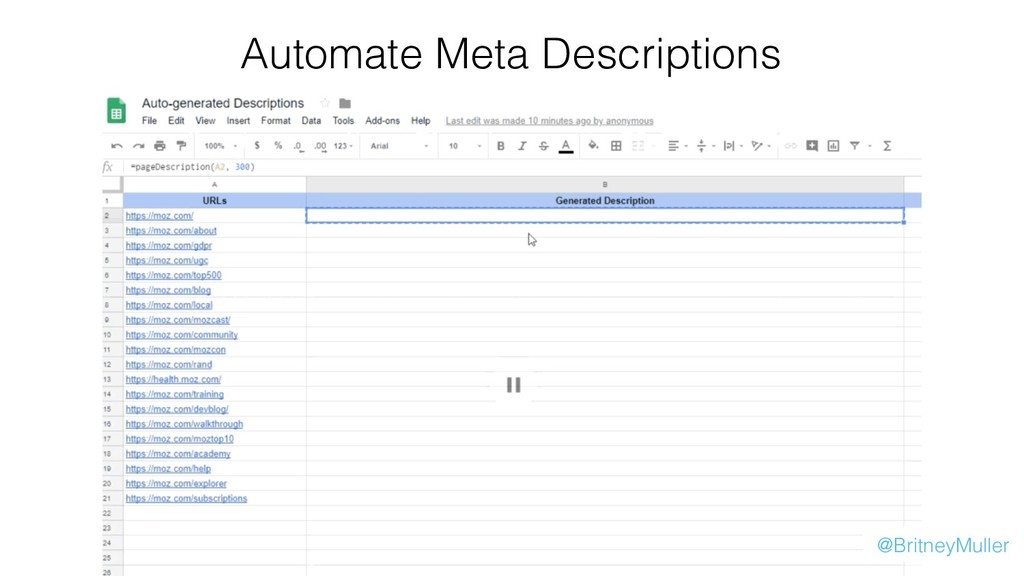This screenshot has width=1024, height=576.
Task: Click the last edit history link
Action: [549, 121]
